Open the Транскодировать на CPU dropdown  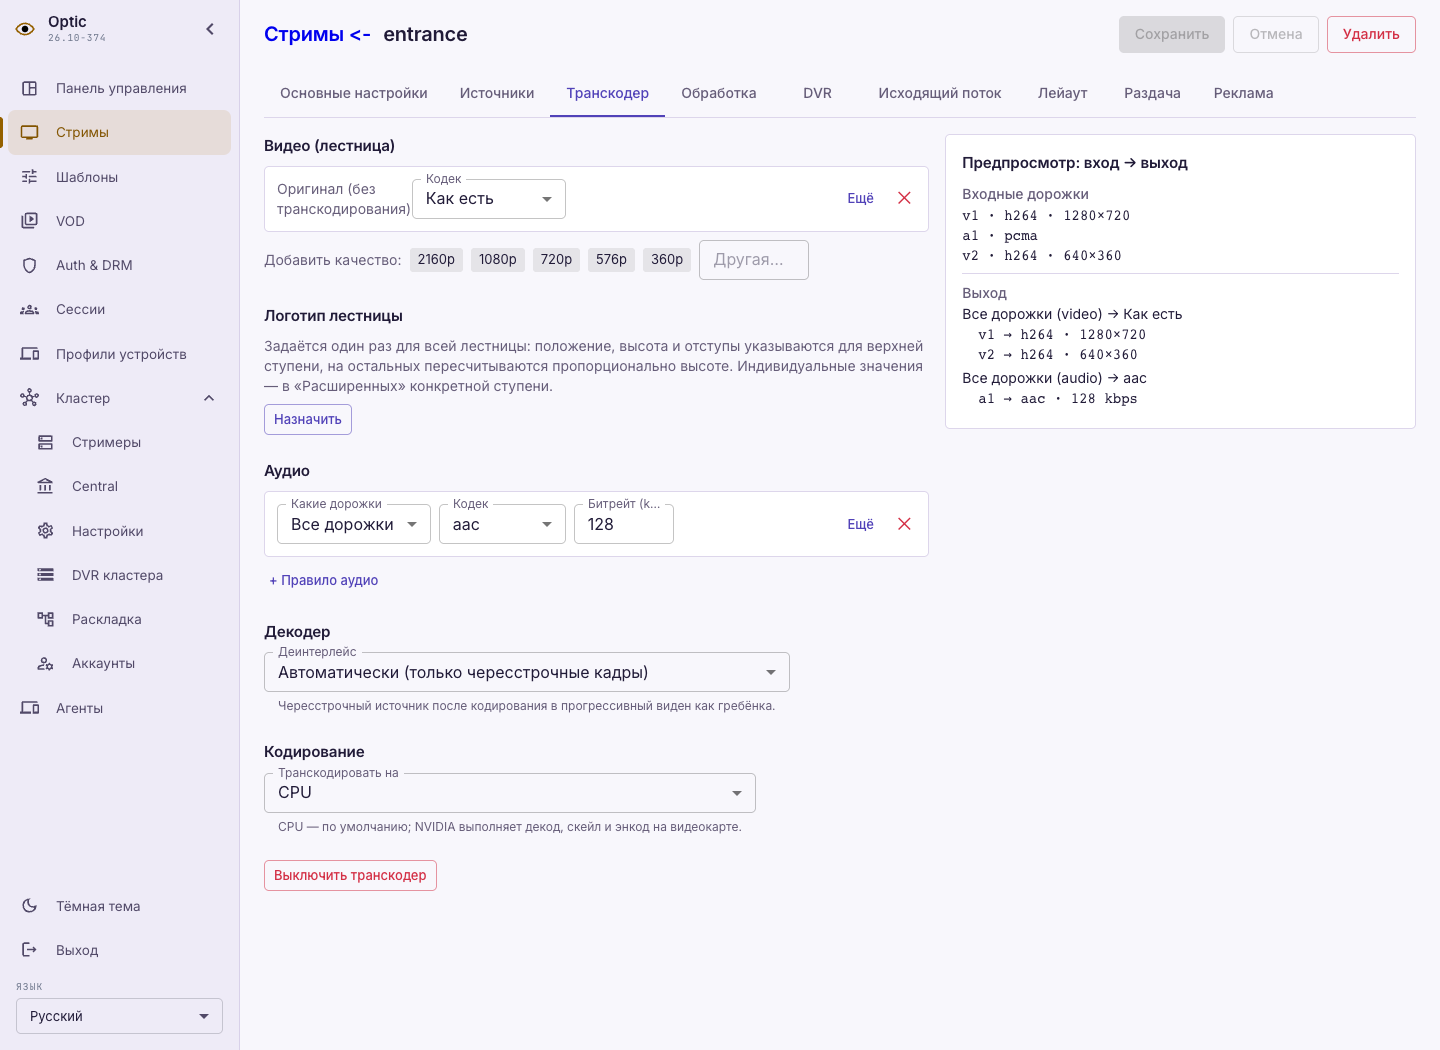[x=510, y=793]
